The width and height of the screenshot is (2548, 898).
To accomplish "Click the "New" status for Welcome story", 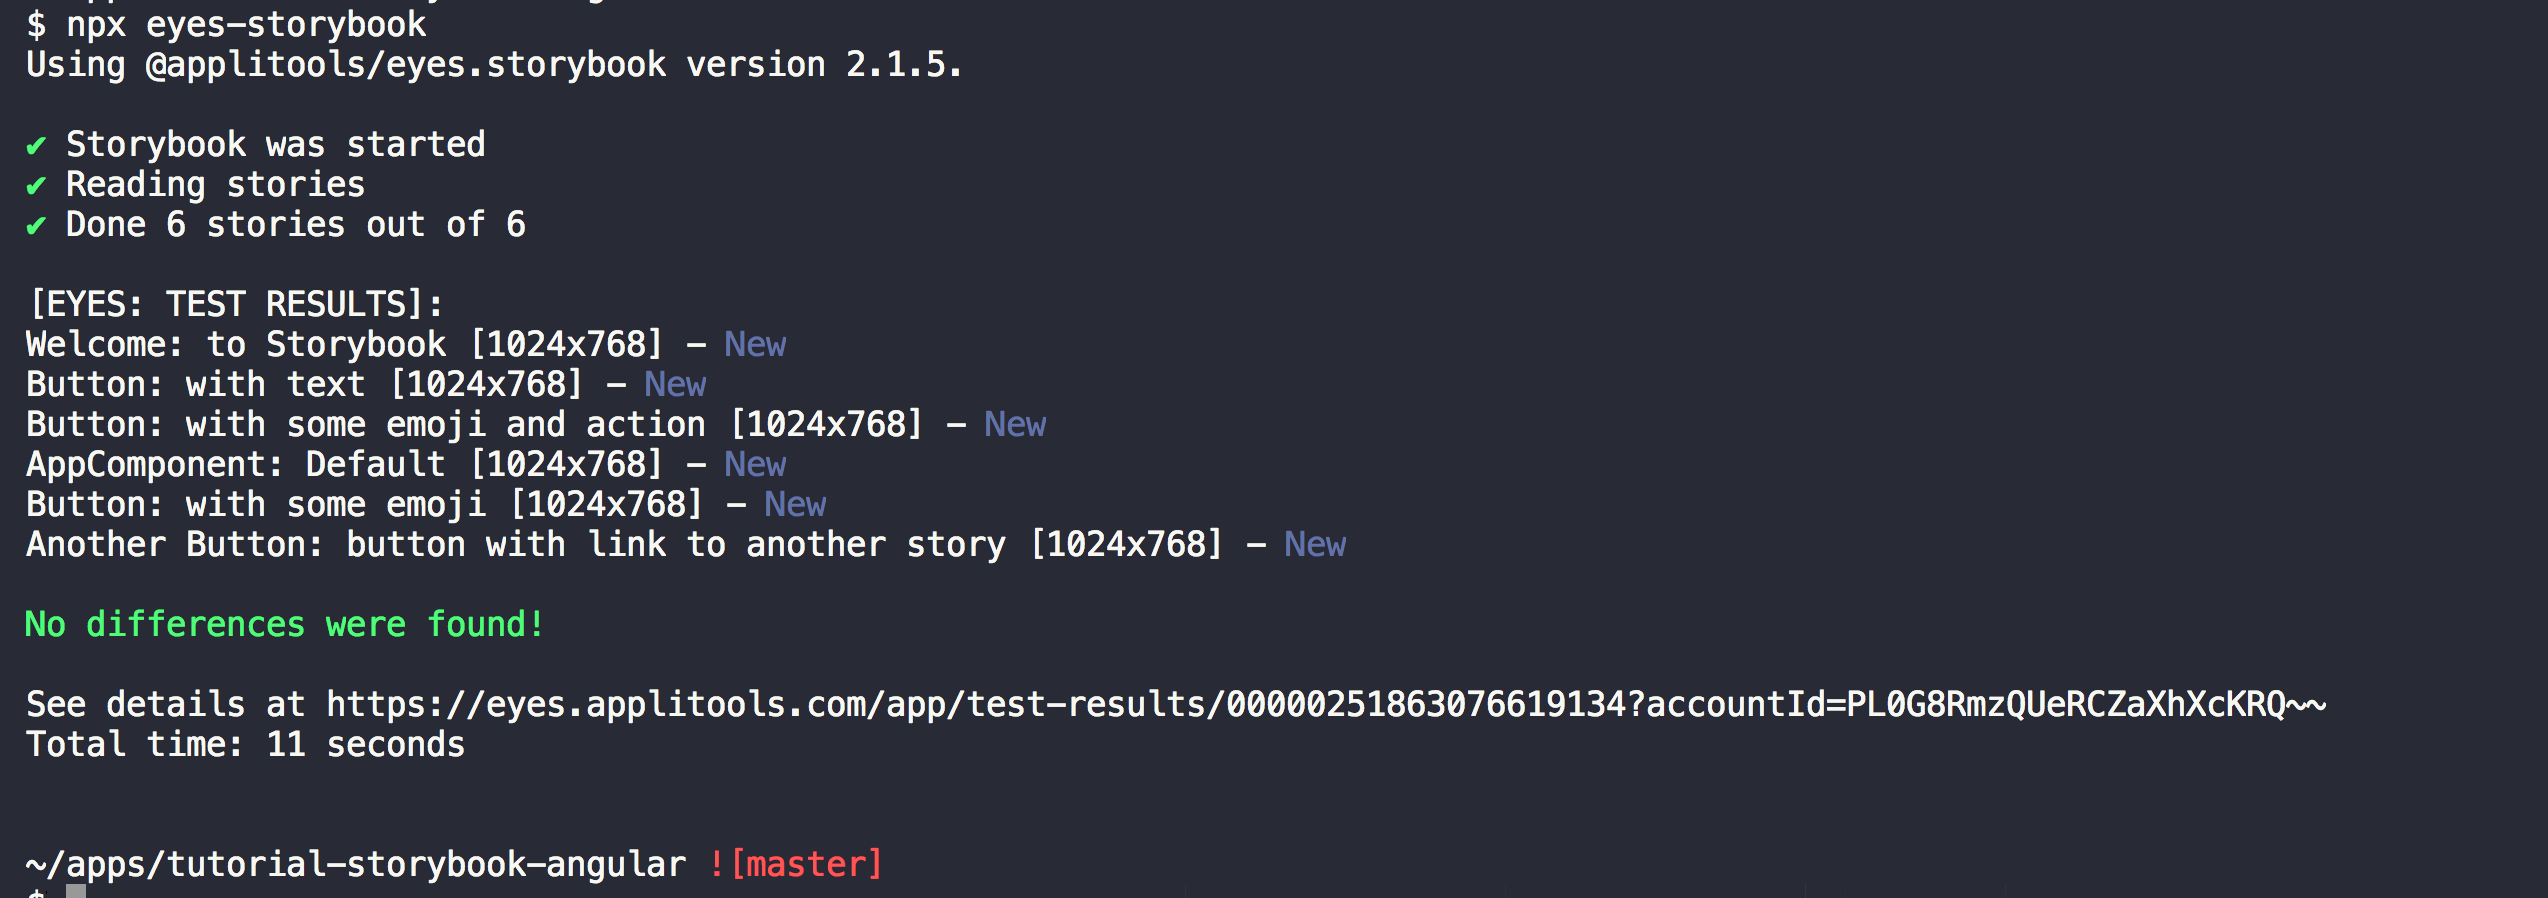I will tap(755, 345).
